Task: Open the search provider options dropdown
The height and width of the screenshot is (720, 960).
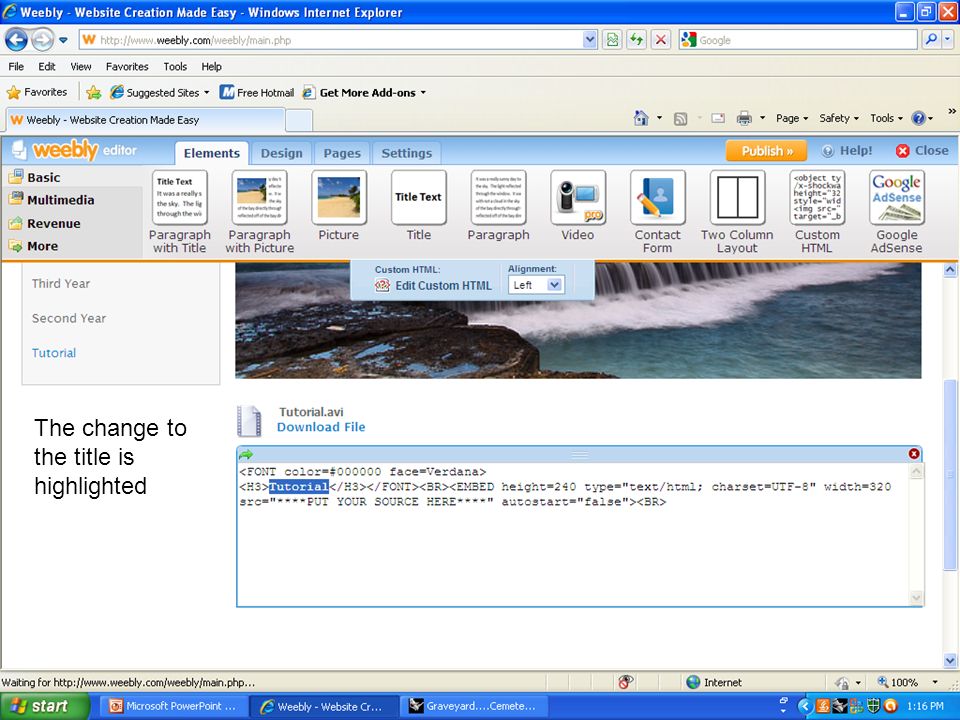Action: pyautogui.click(x=948, y=40)
